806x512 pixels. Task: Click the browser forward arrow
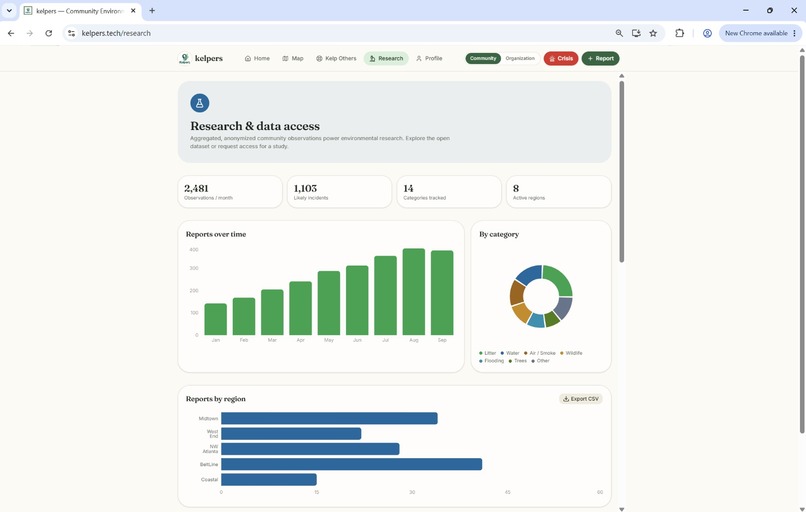(x=30, y=33)
